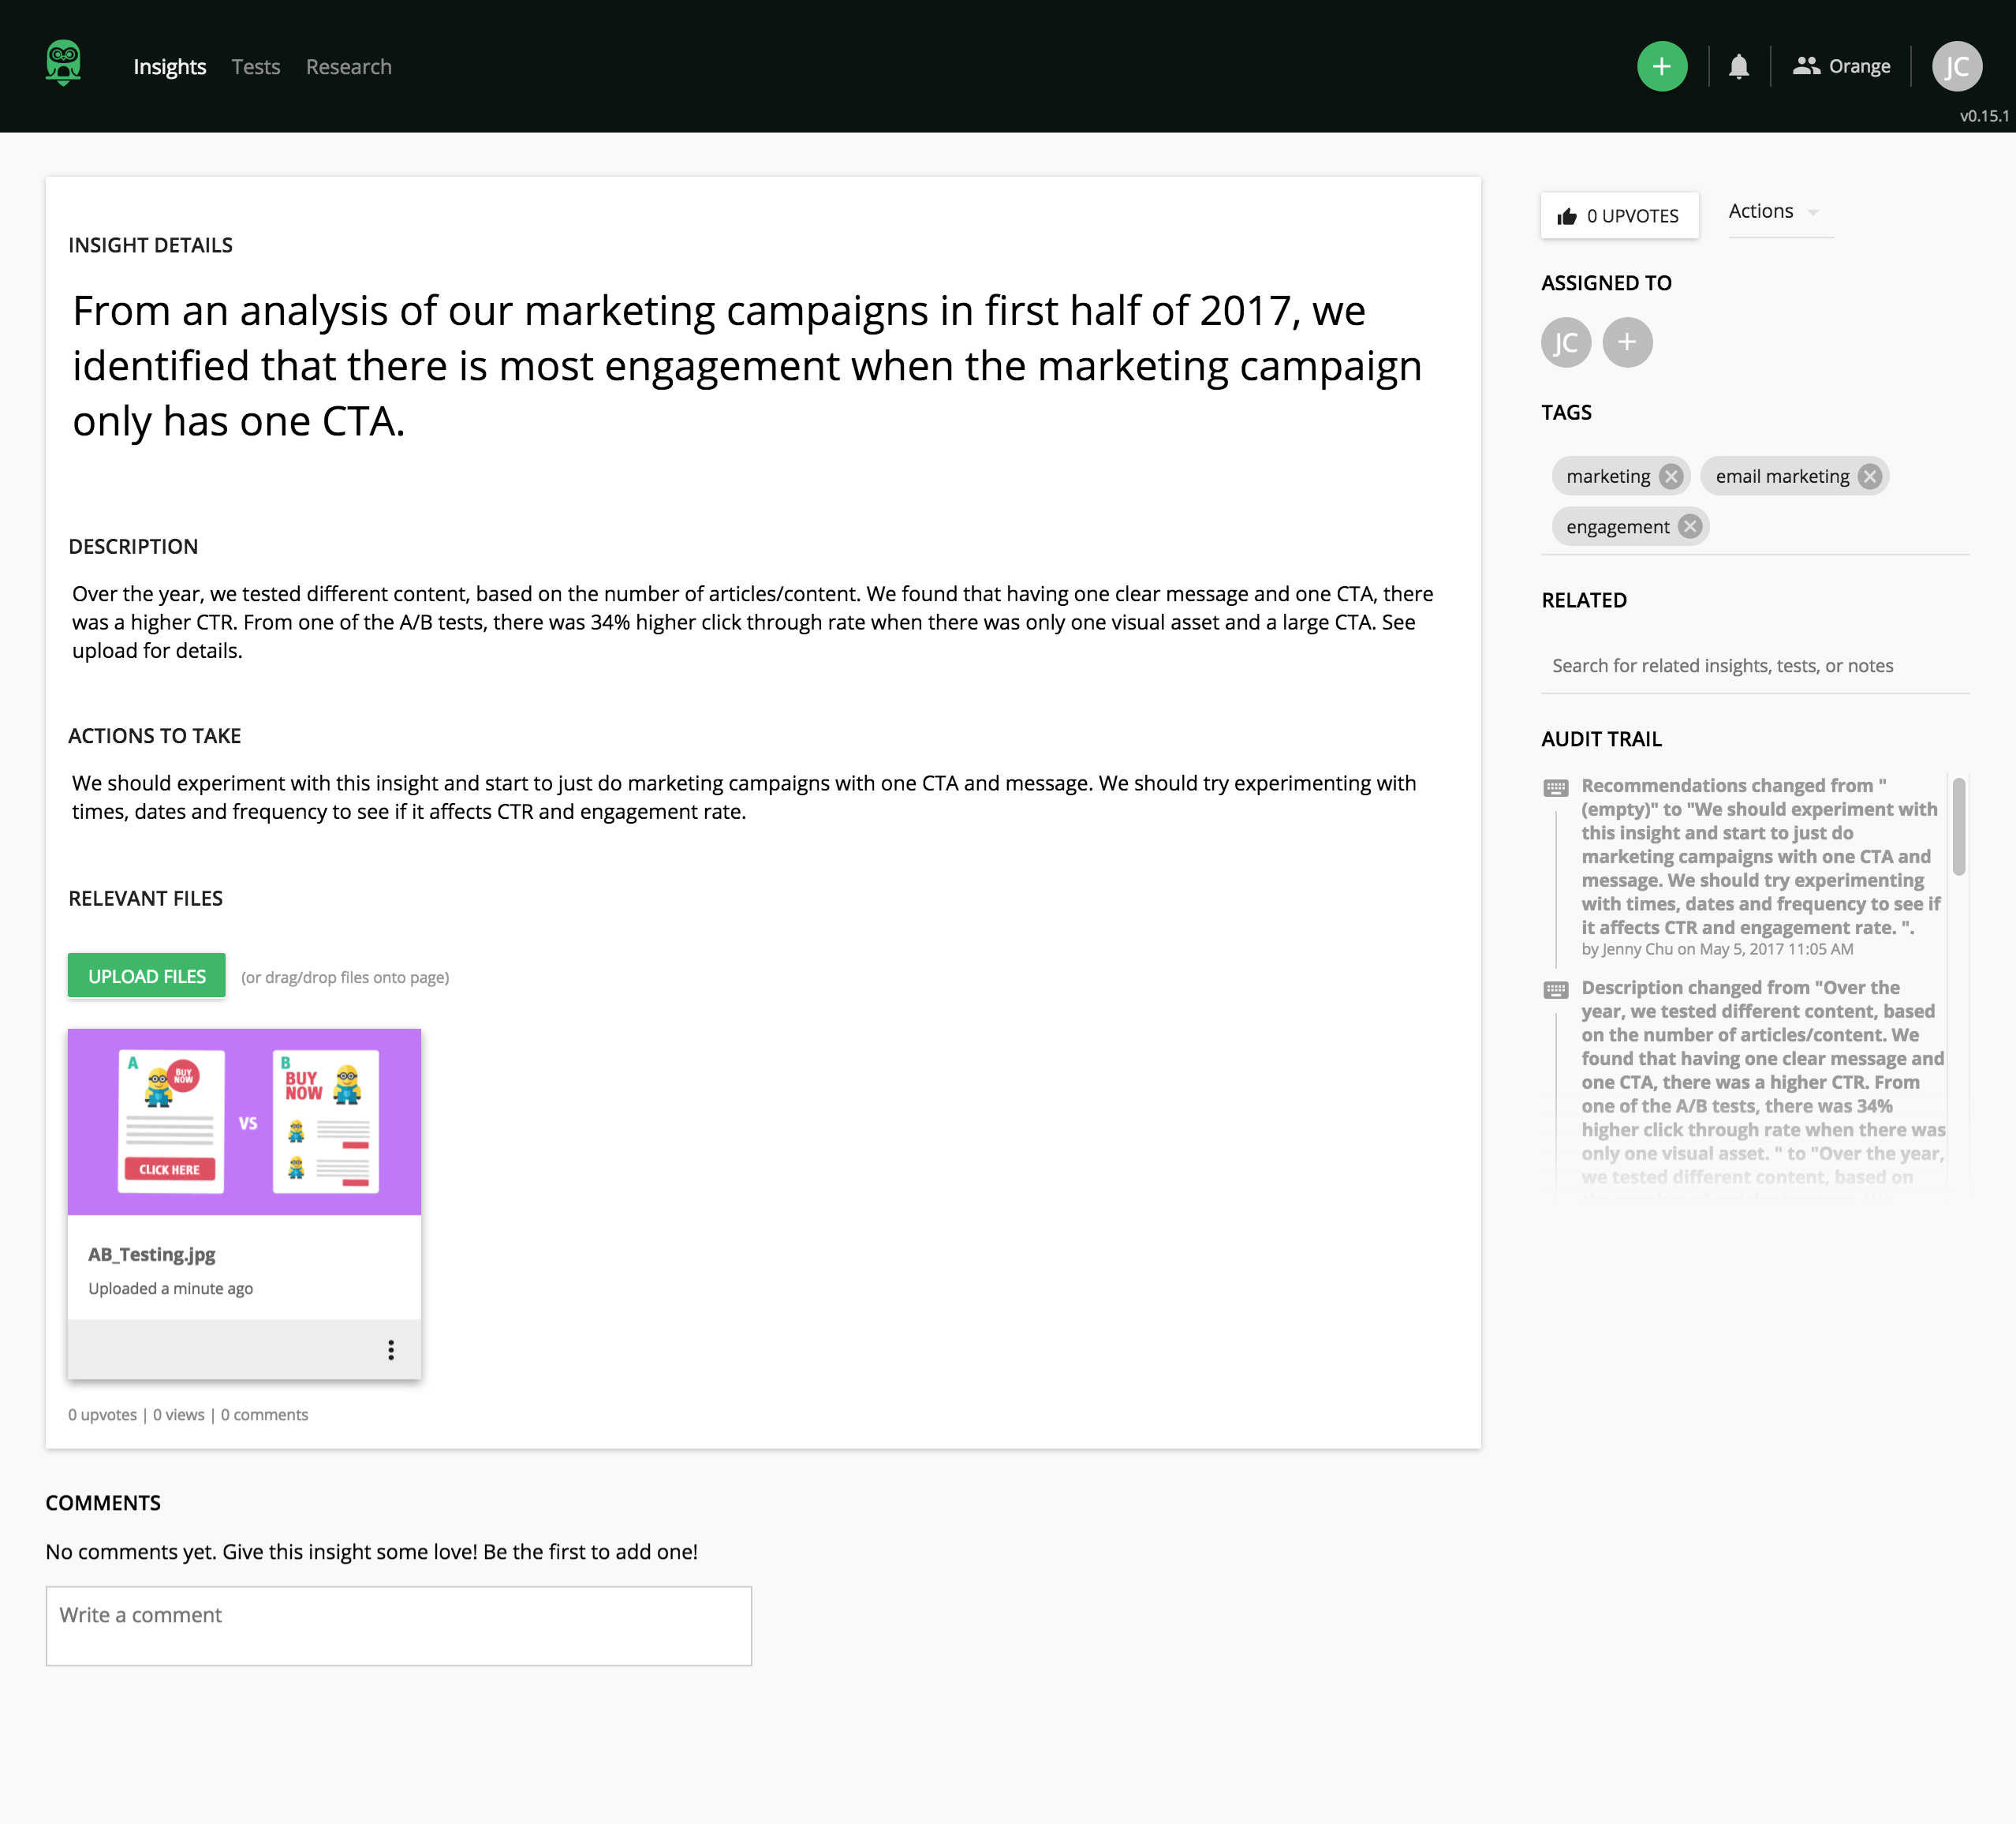The image size is (2016, 1824).
Task: Add another assignee with plus icon
Action: [x=1627, y=343]
